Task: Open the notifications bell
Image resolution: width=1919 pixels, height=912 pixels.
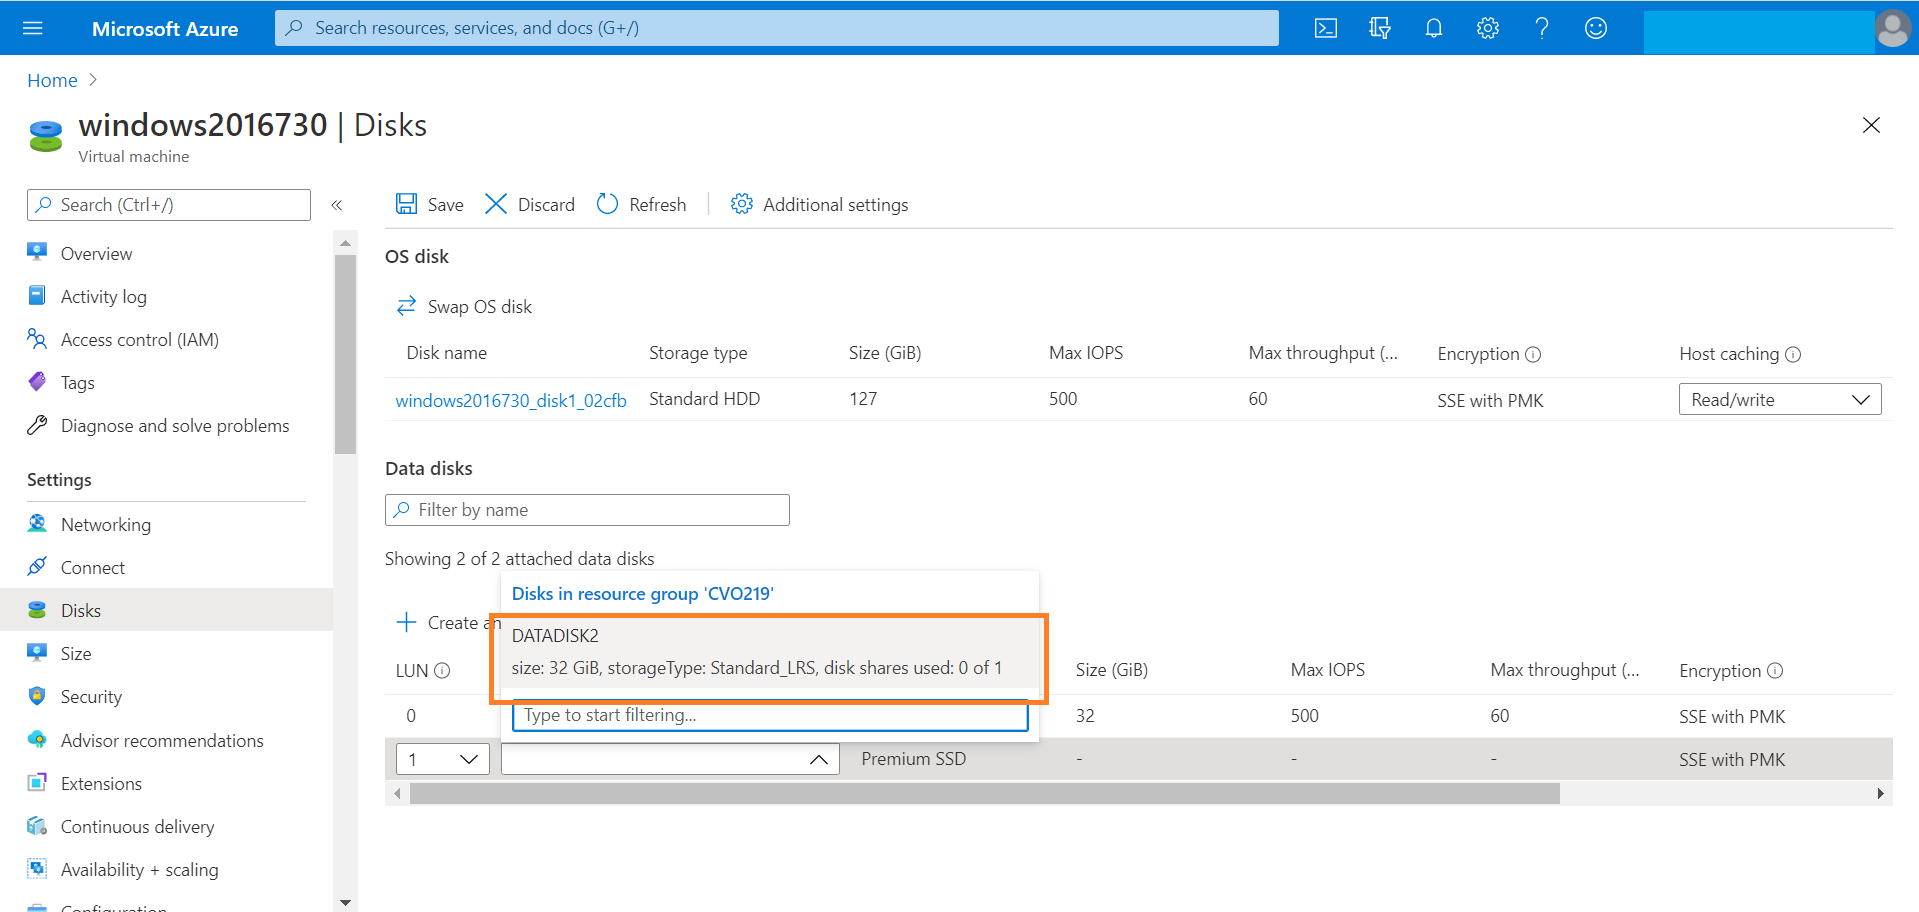Action: click(1433, 28)
